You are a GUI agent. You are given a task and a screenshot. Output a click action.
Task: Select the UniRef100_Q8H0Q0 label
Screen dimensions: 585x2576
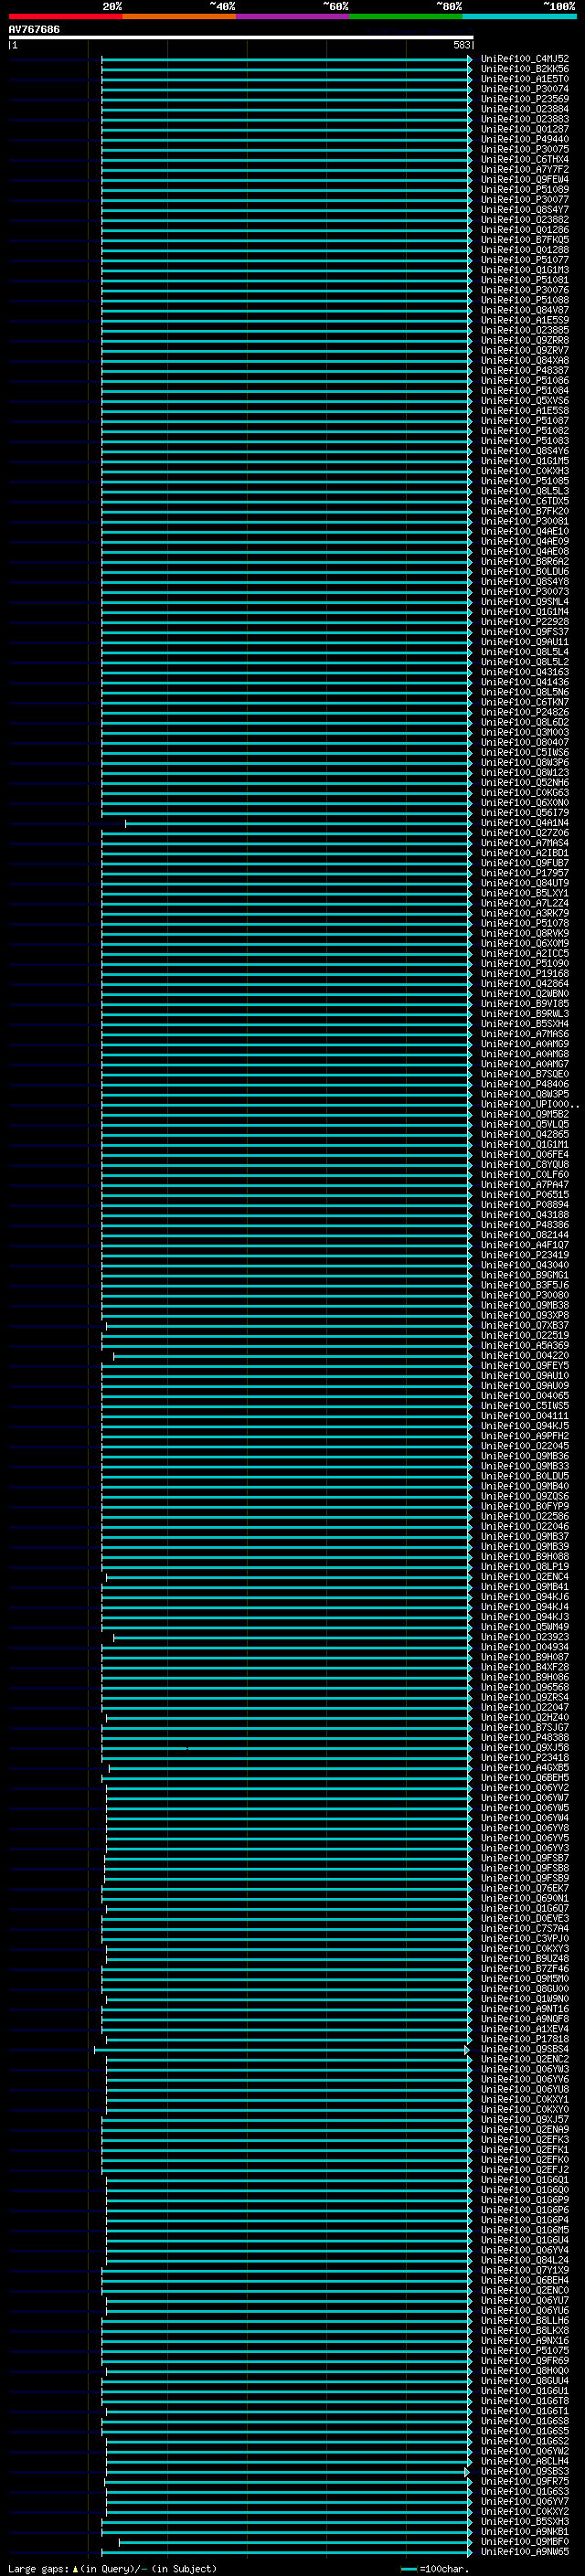point(525,2371)
